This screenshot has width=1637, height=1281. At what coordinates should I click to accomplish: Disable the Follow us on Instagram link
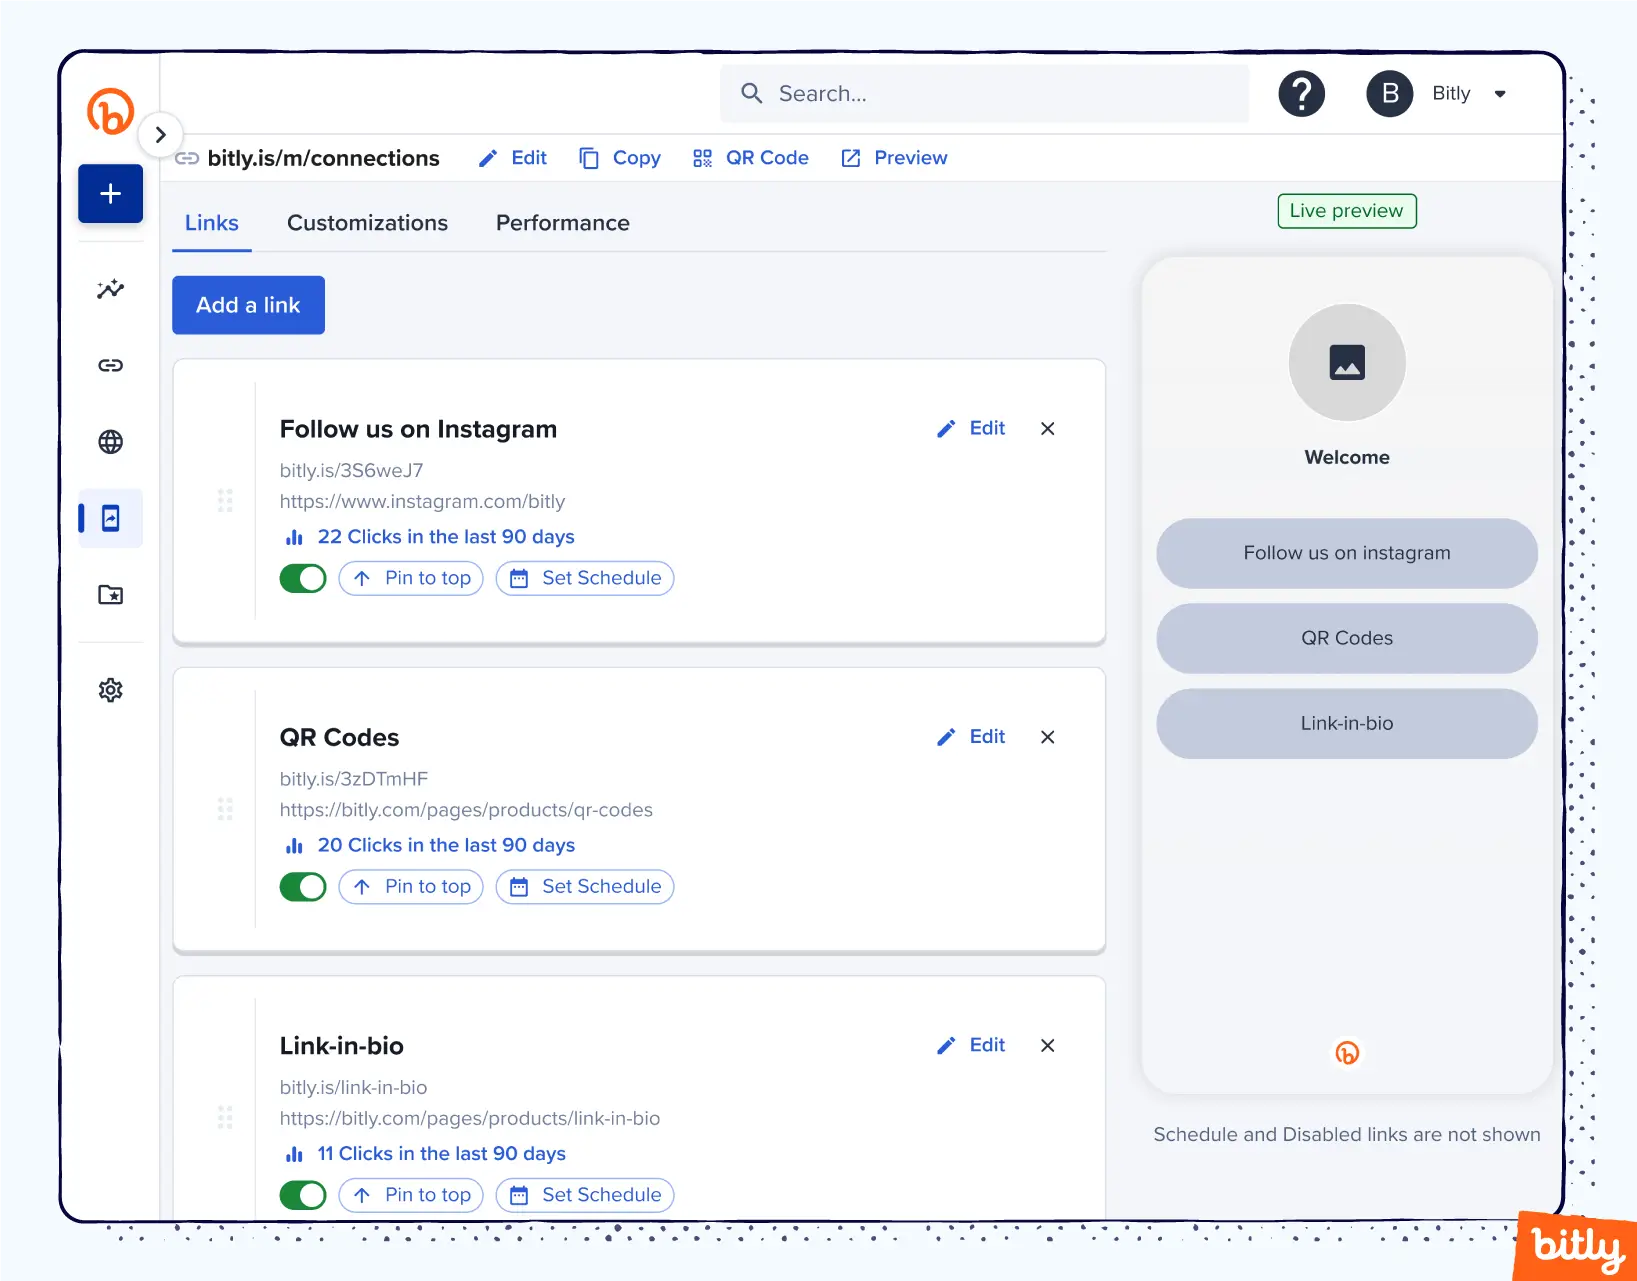pos(303,578)
